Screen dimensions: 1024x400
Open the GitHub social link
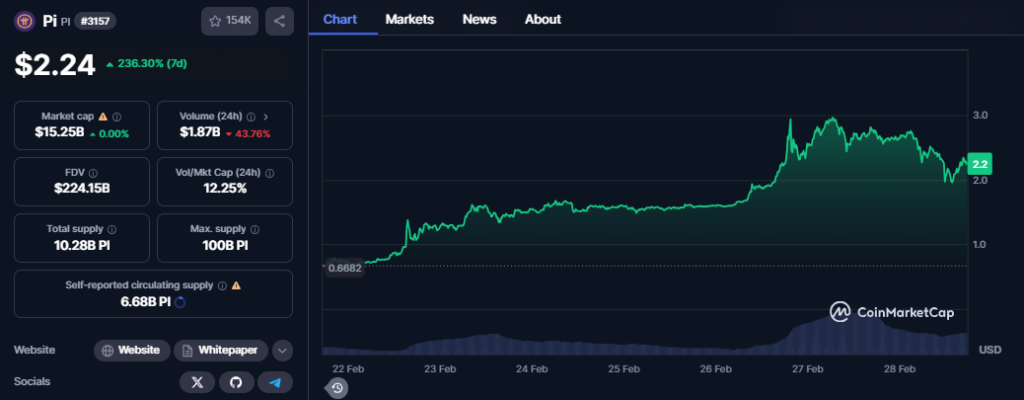point(236,382)
